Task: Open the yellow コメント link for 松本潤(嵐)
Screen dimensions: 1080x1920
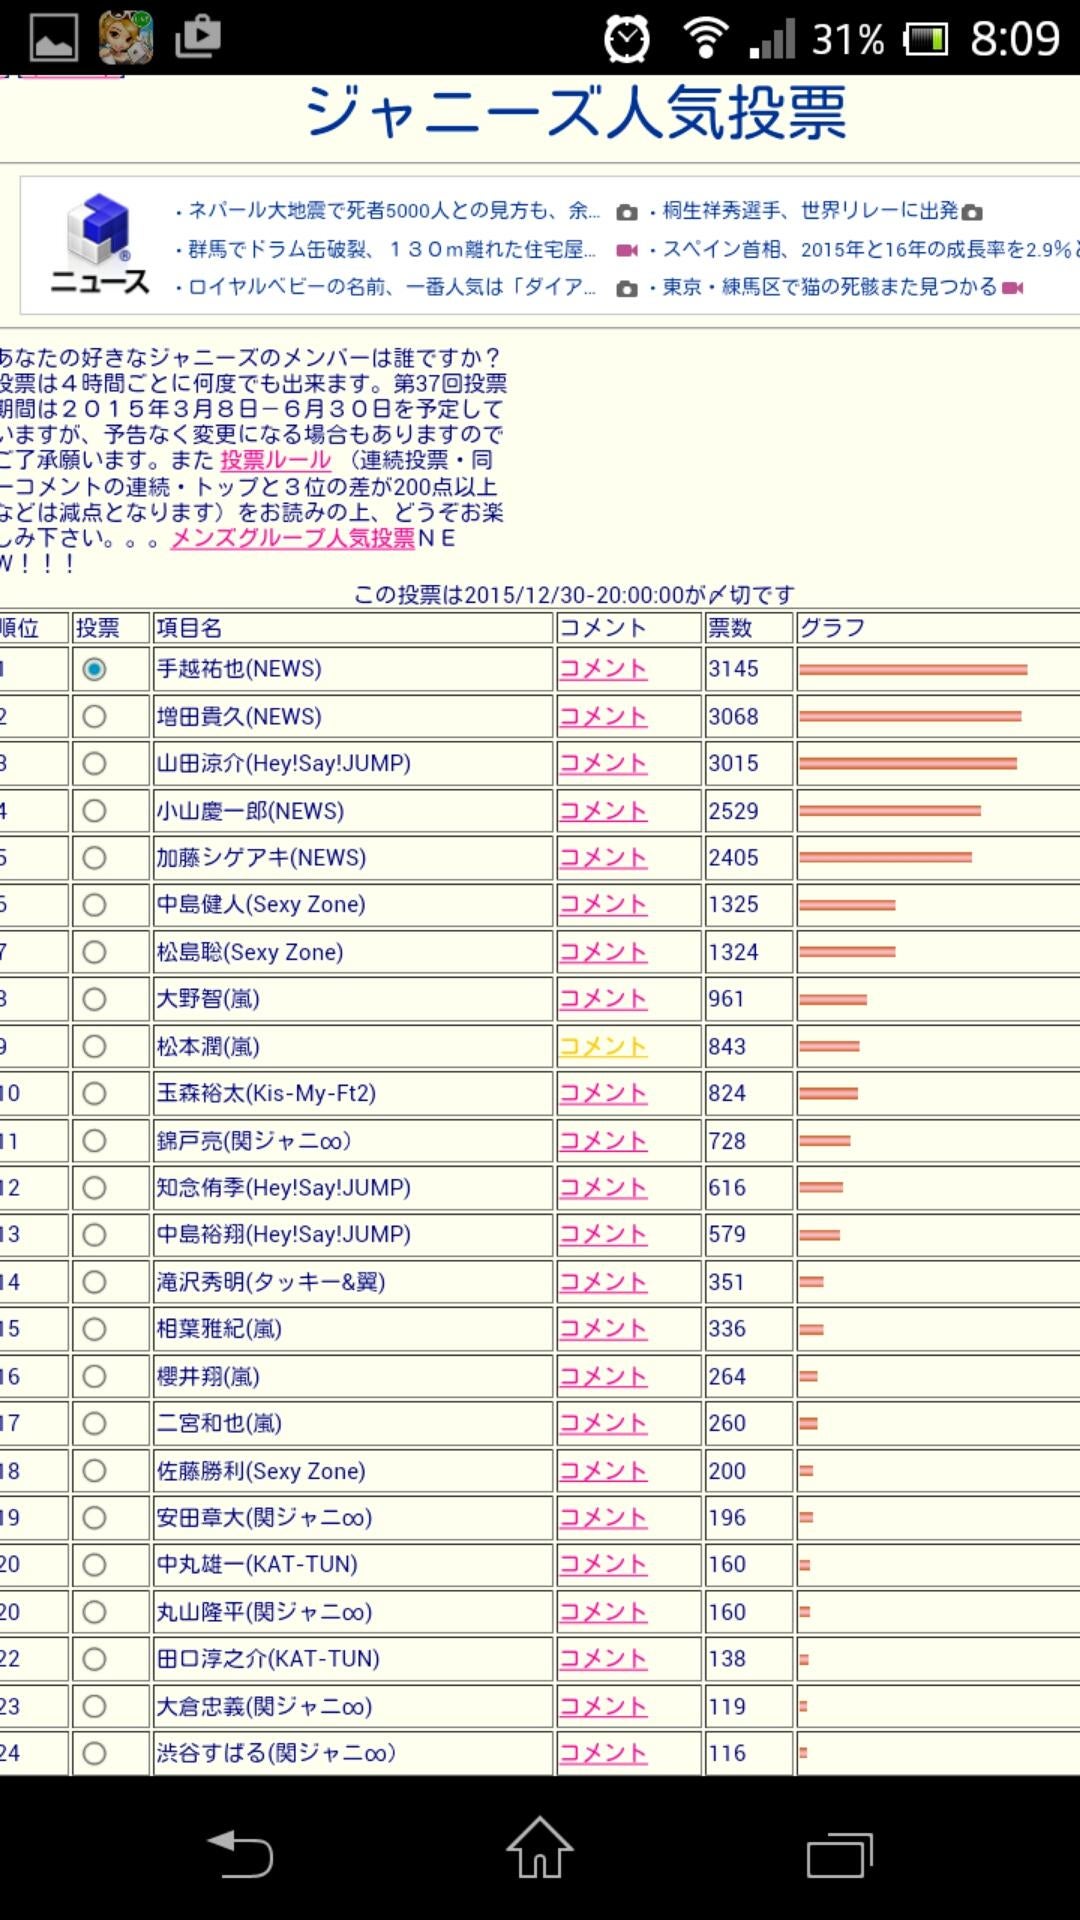Action: click(x=603, y=1046)
